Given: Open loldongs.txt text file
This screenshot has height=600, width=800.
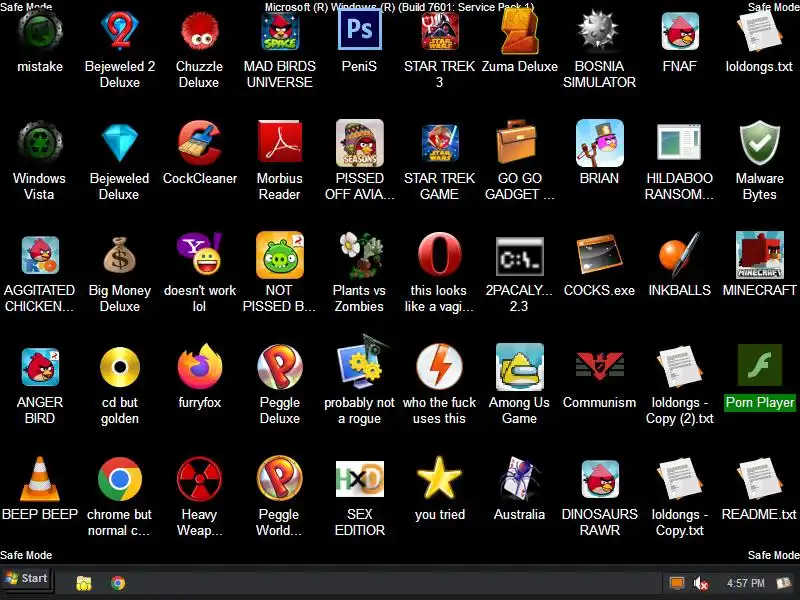Looking at the screenshot, I should (x=760, y=32).
